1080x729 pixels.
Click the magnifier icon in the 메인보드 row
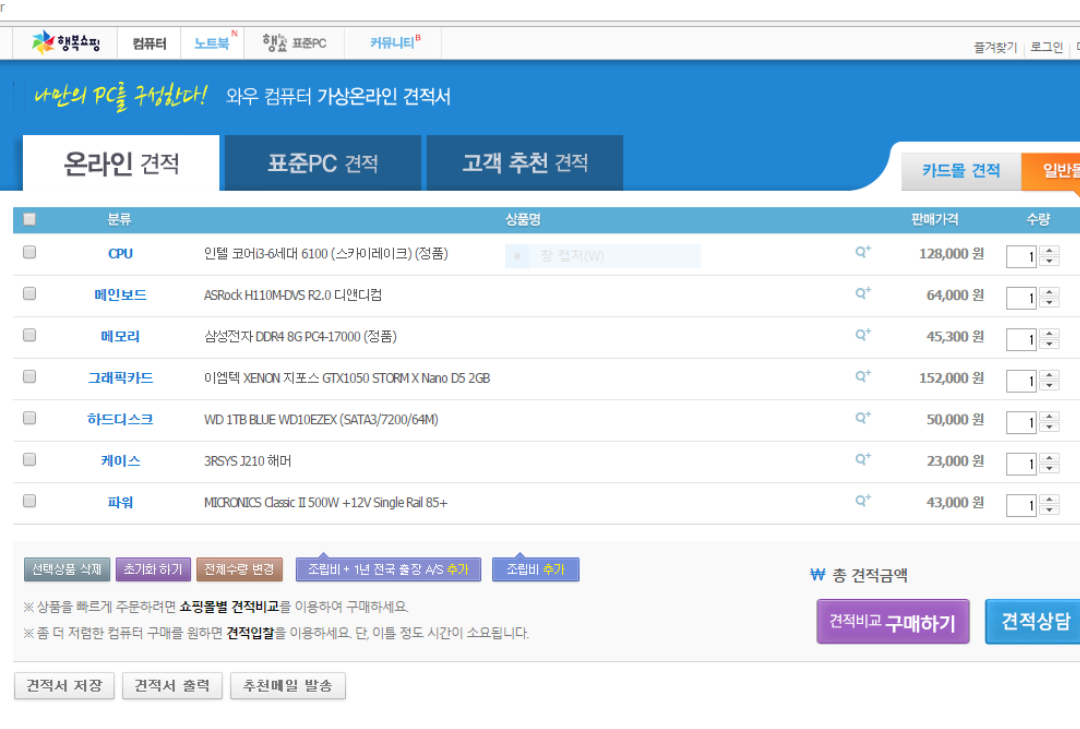pyautogui.click(x=862, y=294)
